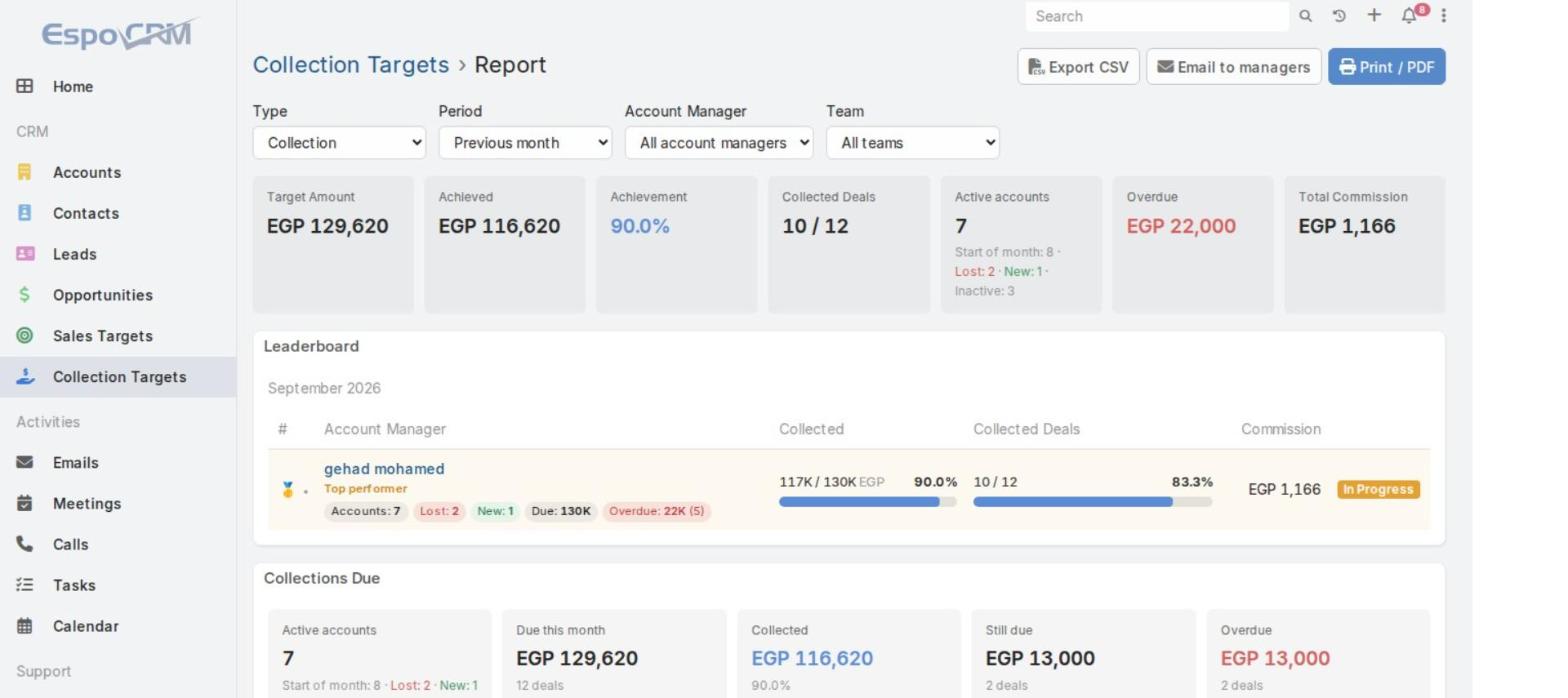Screen dimensions: 1568x698
Task: Open Calls from the sidebar
Action: [118, 544]
